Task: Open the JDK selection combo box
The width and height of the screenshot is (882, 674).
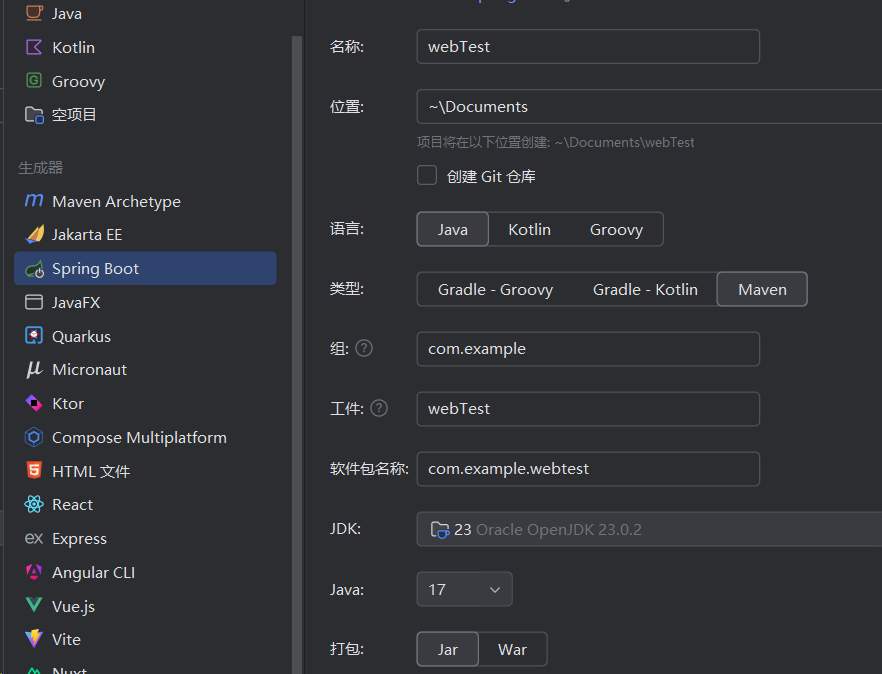Action: click(x=649, y=529)
